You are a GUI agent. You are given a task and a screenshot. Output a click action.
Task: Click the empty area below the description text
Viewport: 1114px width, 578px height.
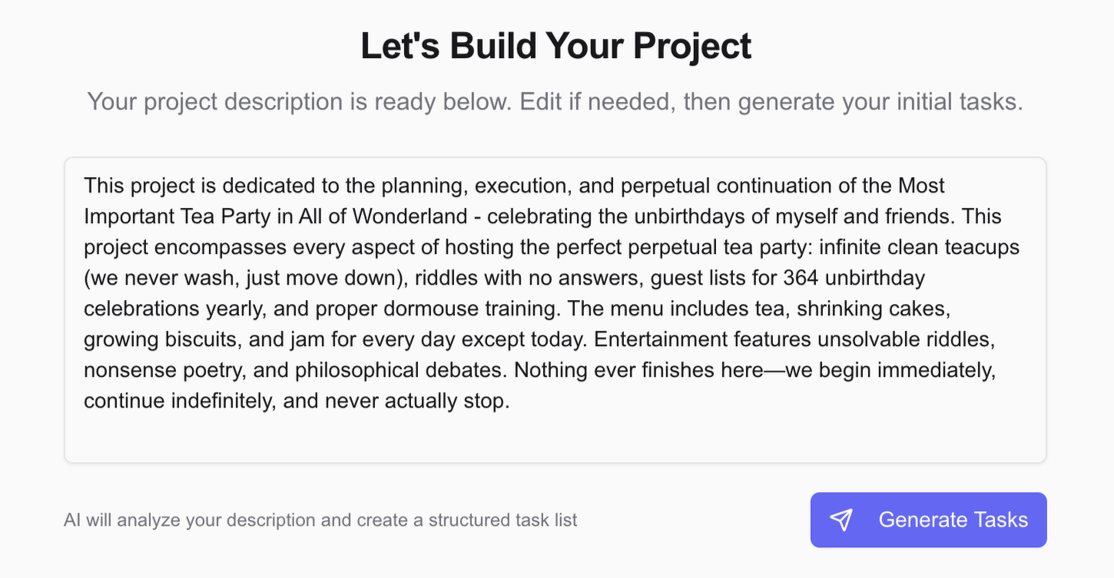click(555, 438)
